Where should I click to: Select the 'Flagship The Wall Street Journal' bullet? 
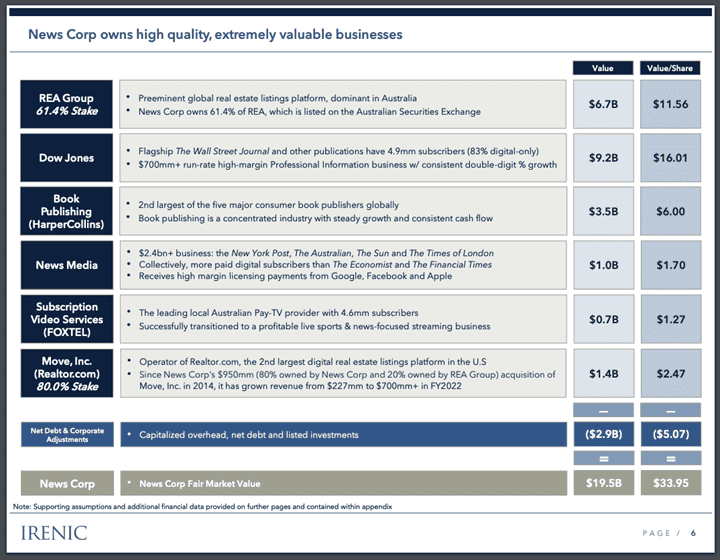(x=338, y=151)
